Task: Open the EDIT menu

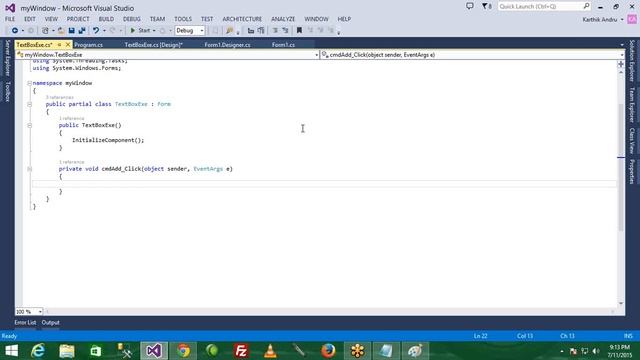Action: click(x=30, y=19)
